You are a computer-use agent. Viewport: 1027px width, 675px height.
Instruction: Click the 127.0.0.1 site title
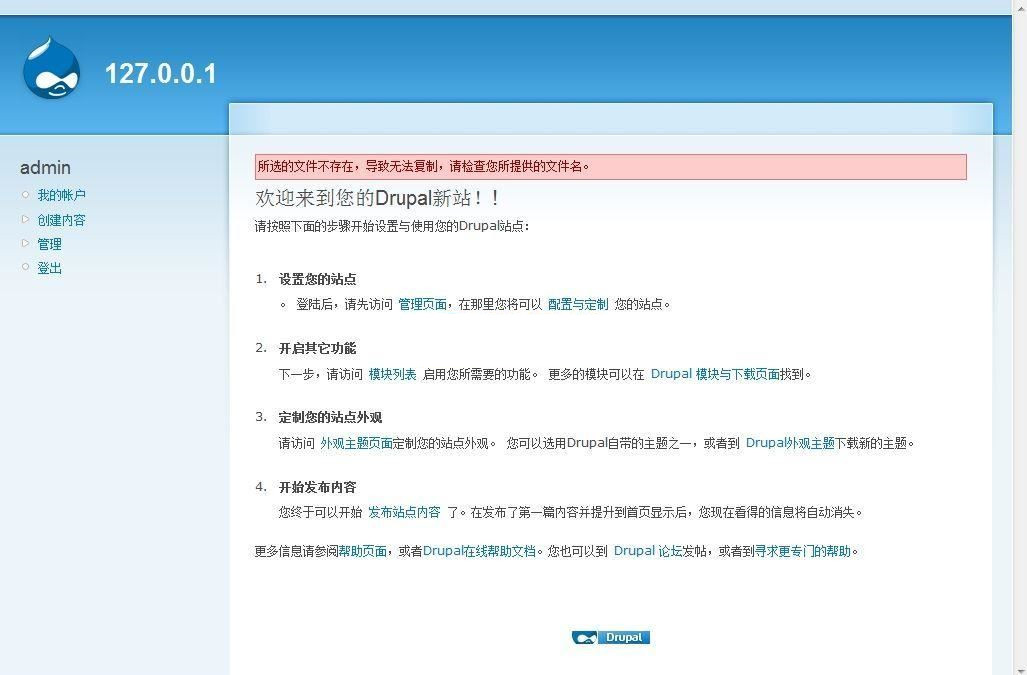click(160, 73)
